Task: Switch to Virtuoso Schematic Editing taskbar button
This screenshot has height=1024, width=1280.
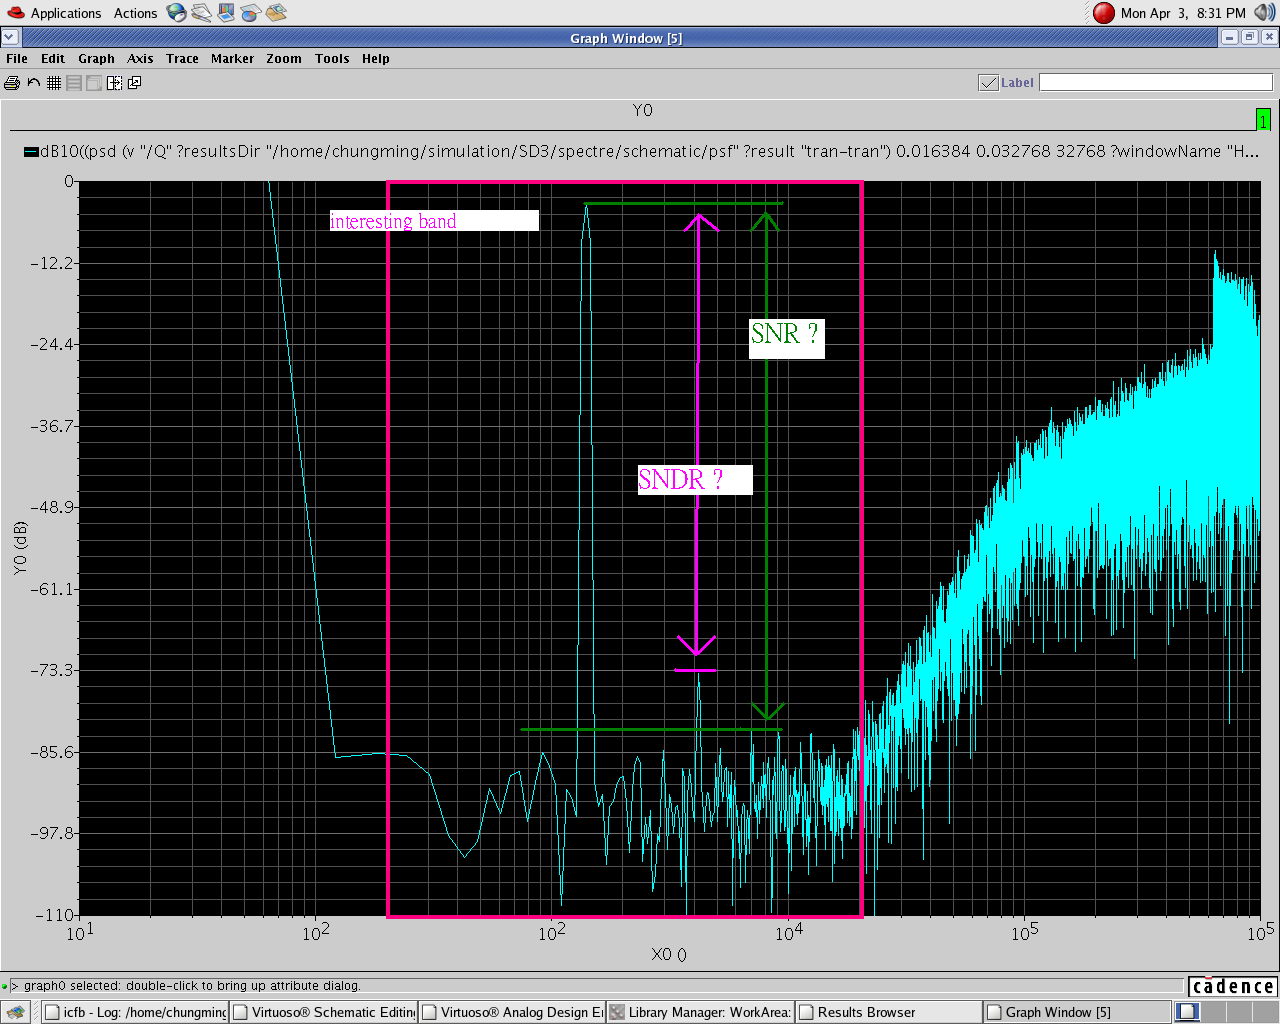Action: click(x=324, y=1012)
